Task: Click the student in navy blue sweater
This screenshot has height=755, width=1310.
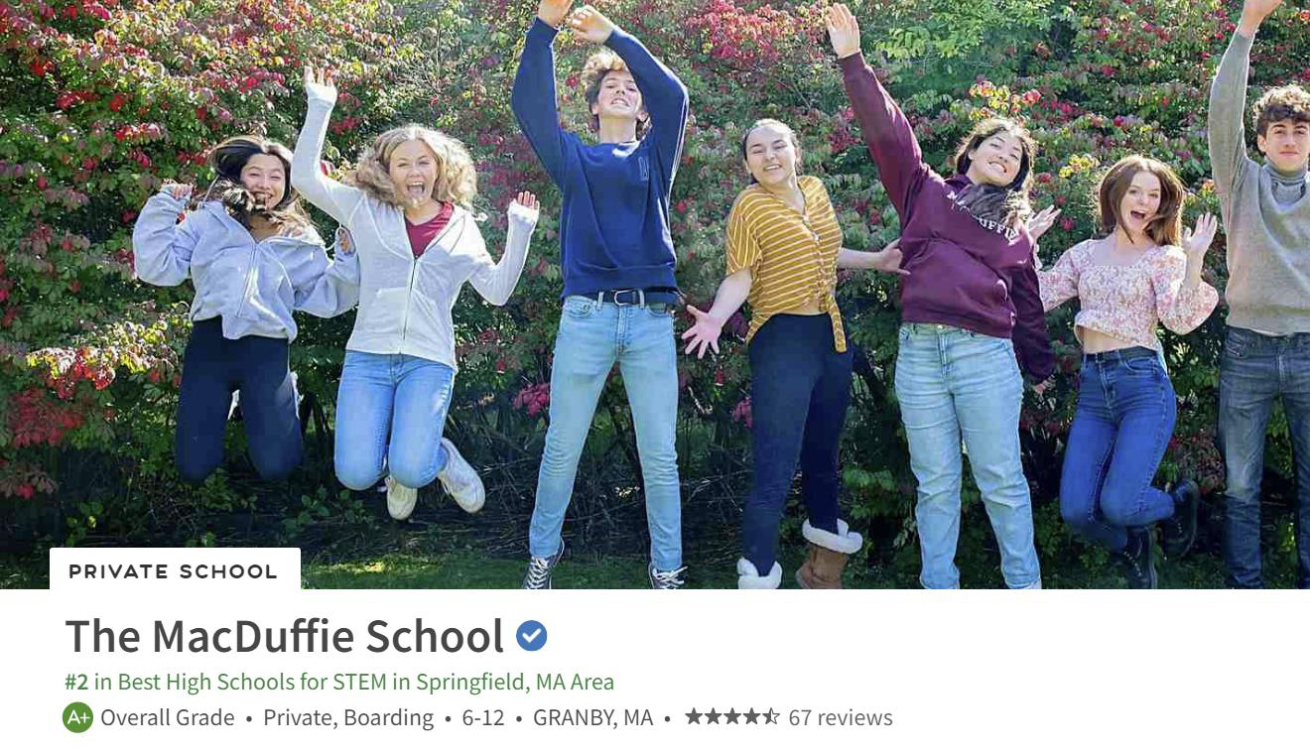Action: tap(607, 290)
